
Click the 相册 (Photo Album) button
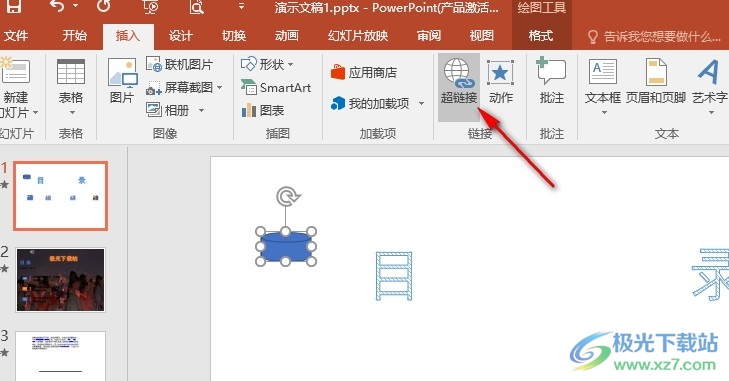pos(168,110)
